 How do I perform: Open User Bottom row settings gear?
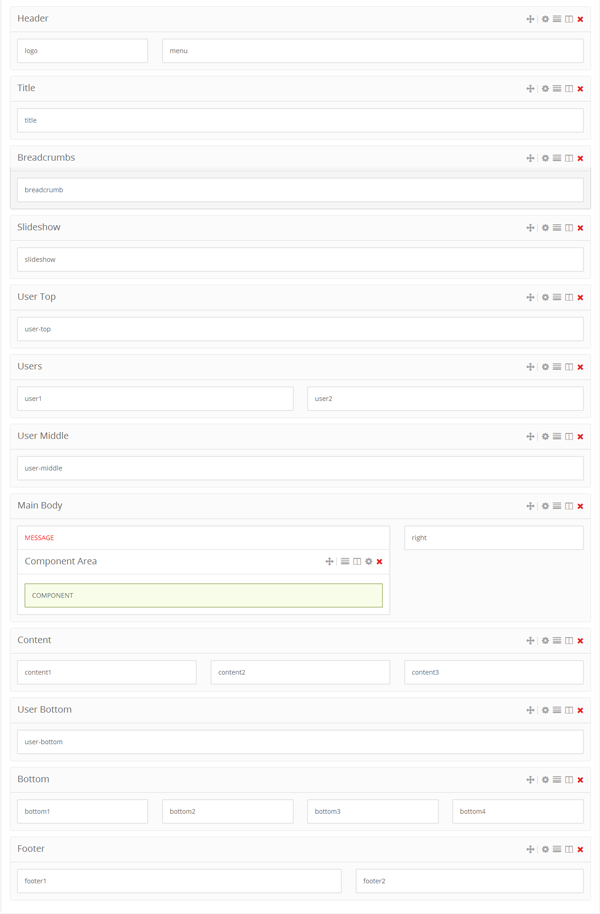coord(545,710)
